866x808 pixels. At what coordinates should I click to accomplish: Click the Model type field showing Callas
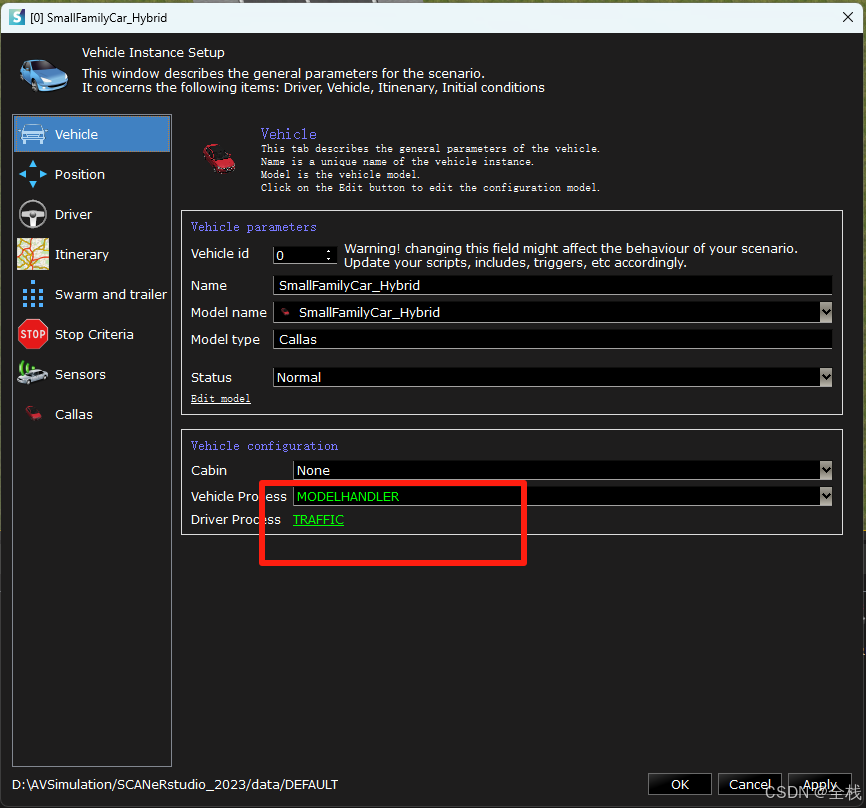[x=552, y=340]
